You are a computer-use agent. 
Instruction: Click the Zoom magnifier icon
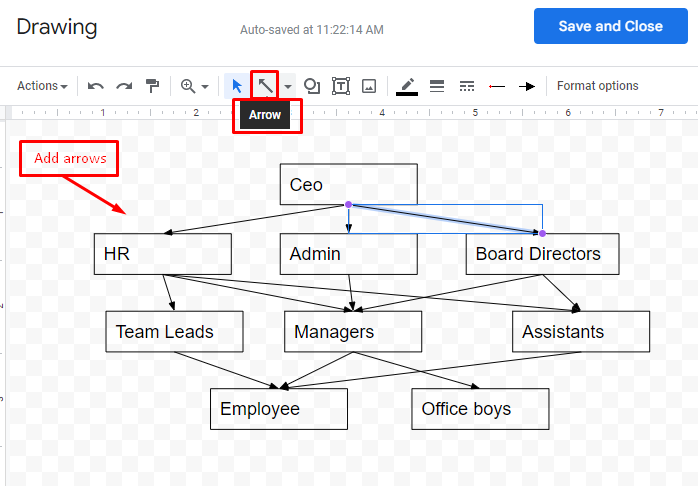(188, 86)
